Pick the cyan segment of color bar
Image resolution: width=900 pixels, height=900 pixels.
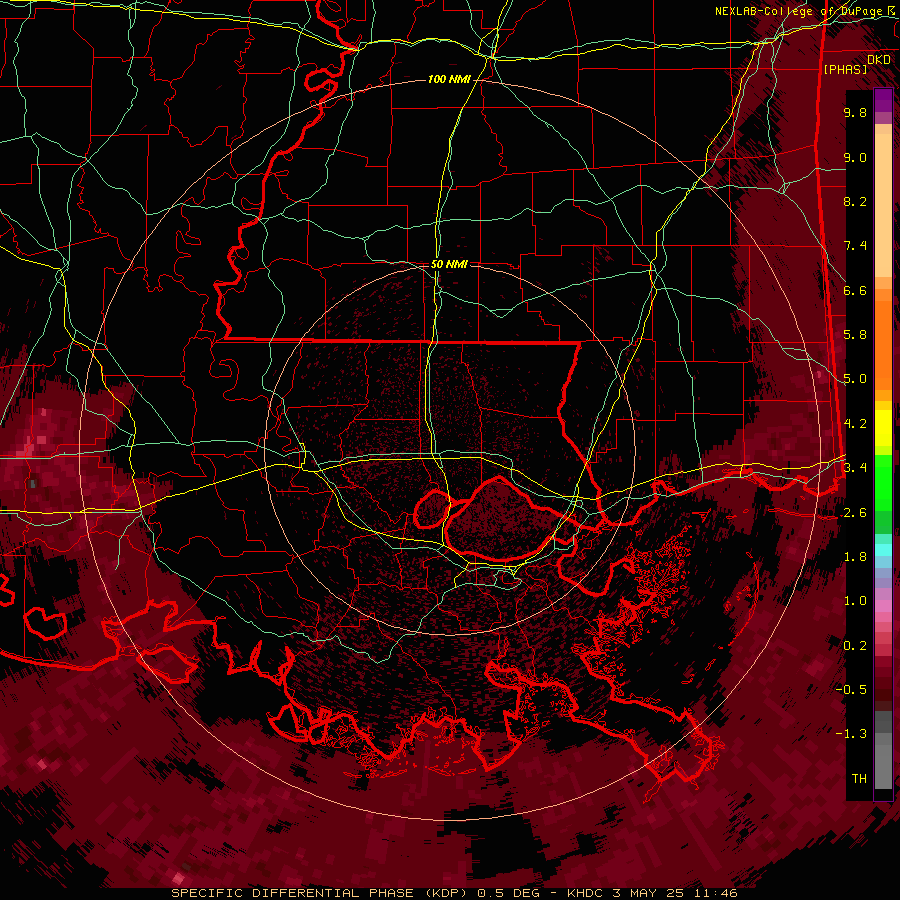click(883, 550)
